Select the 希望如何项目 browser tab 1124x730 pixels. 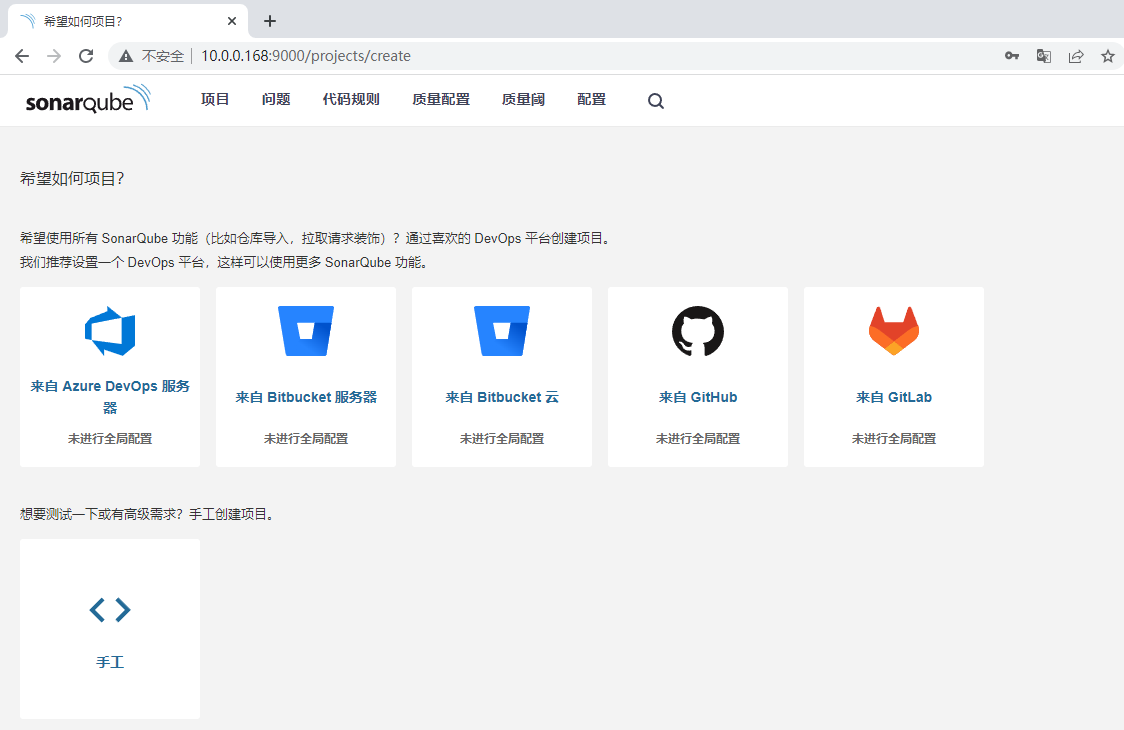tap(128, 21)
